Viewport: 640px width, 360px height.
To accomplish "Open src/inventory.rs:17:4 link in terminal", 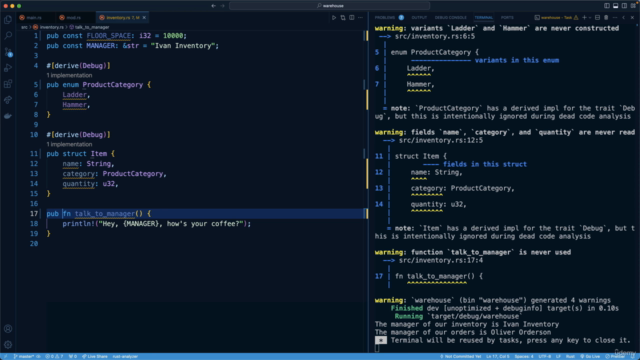I will tap(441, 260).
